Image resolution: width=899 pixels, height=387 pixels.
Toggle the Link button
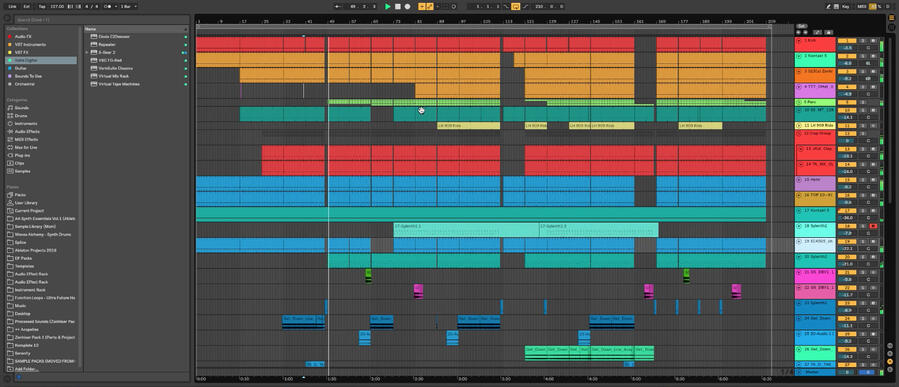13,6
